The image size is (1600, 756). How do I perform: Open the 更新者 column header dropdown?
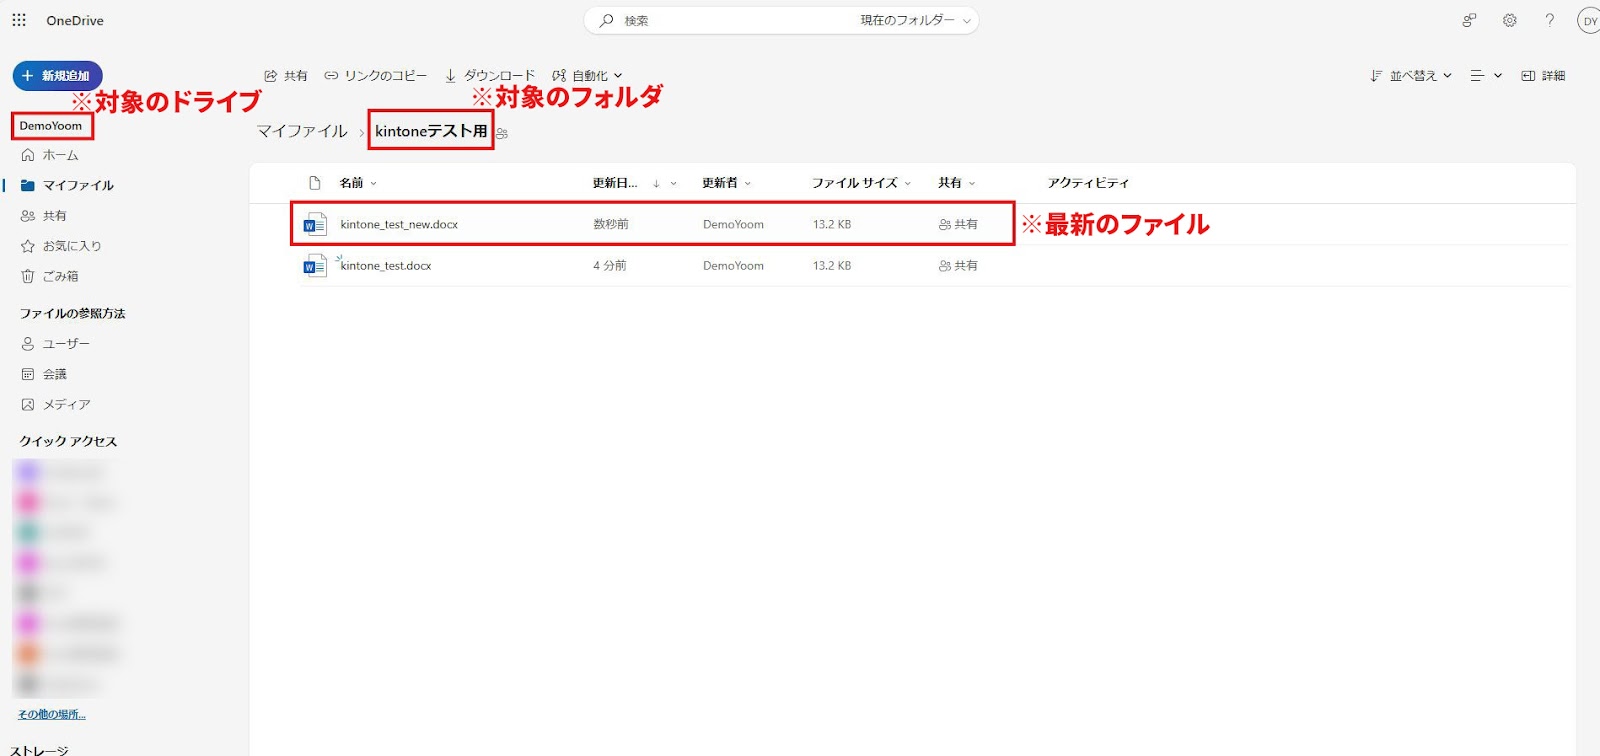click(x=748, y=184)
